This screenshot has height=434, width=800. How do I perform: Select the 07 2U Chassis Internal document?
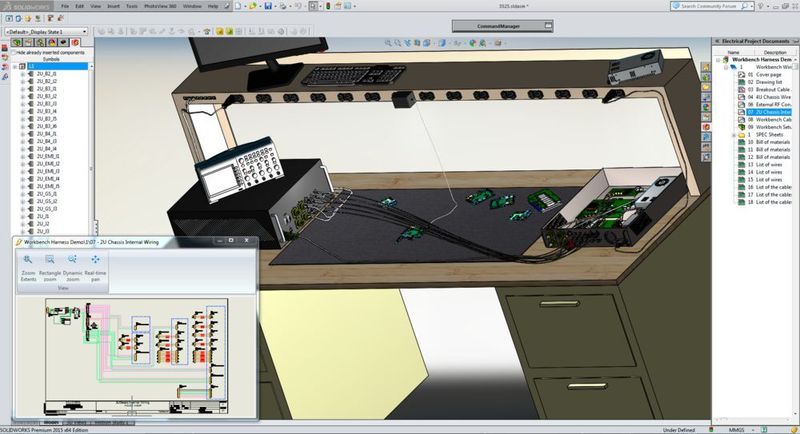764,112
